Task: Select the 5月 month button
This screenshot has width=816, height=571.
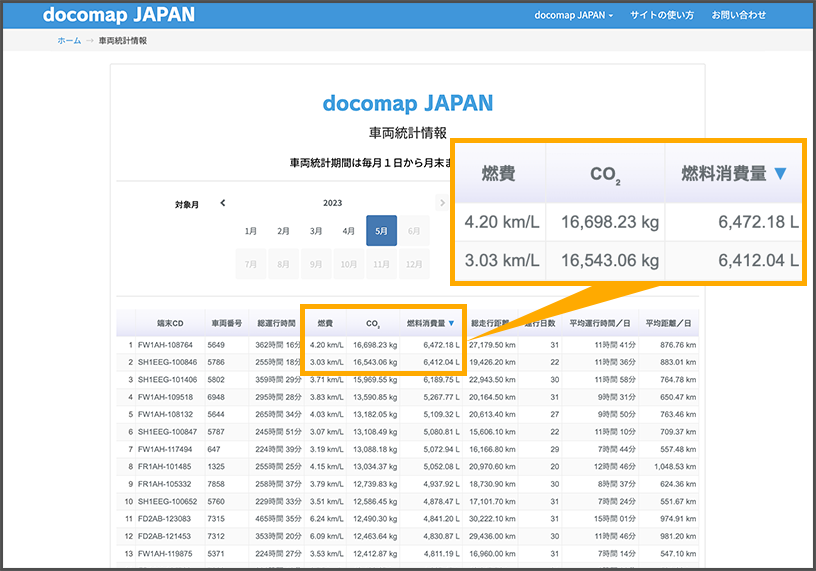Action: (x=381, y=231)
